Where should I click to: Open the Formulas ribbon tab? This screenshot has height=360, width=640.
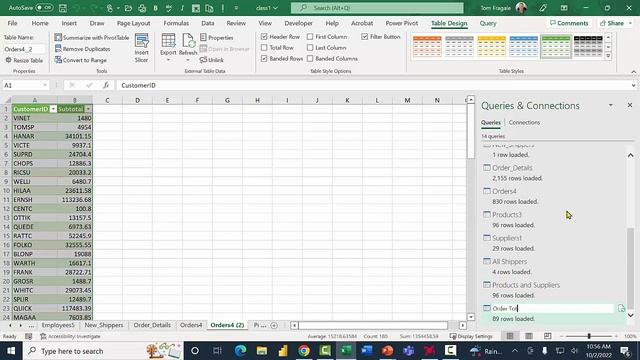coord(176,23)
